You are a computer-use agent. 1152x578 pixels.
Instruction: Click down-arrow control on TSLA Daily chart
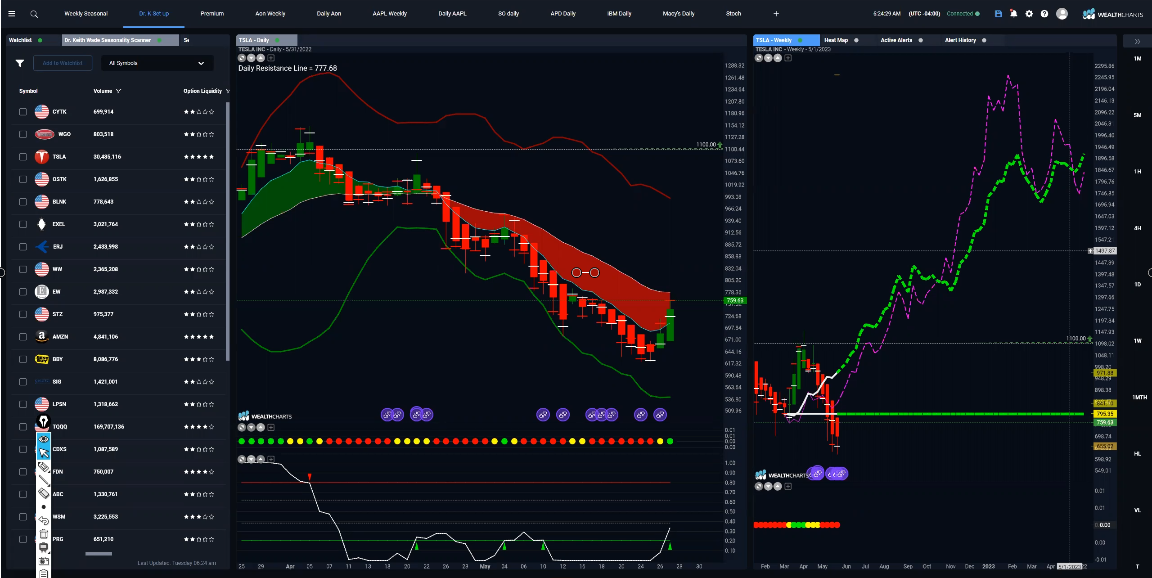(x=252, y=57)
